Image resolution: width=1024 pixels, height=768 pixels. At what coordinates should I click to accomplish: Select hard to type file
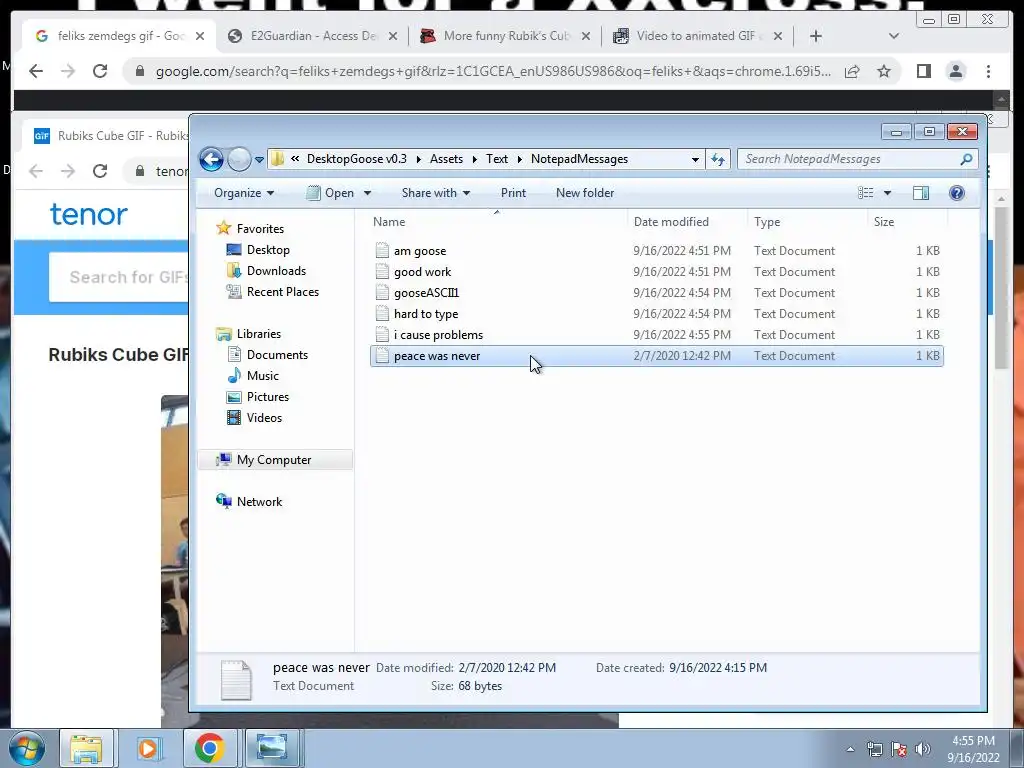coord(656,313)
